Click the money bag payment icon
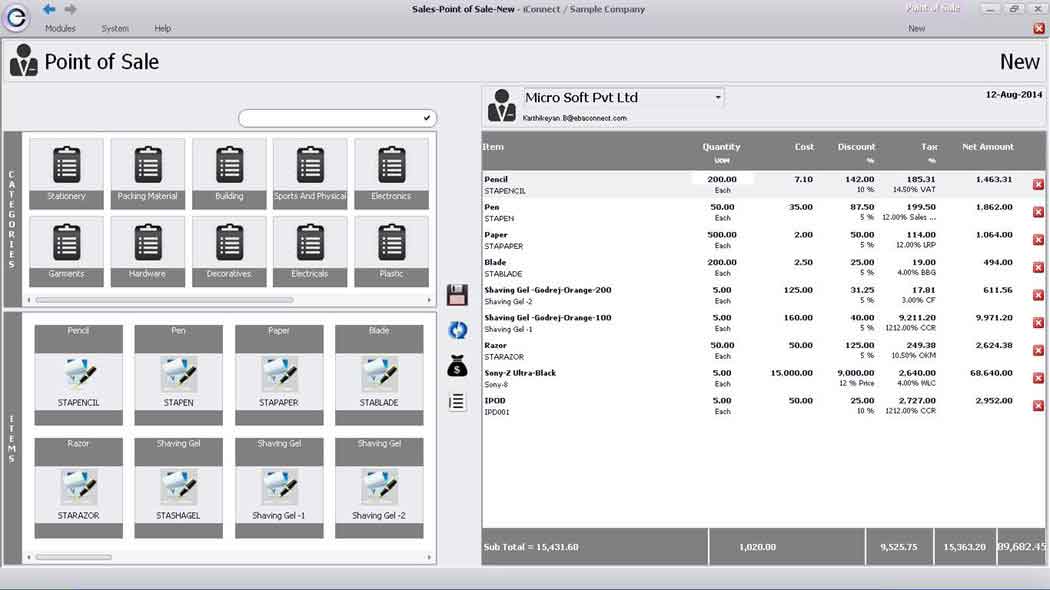 tap(457, 366)
